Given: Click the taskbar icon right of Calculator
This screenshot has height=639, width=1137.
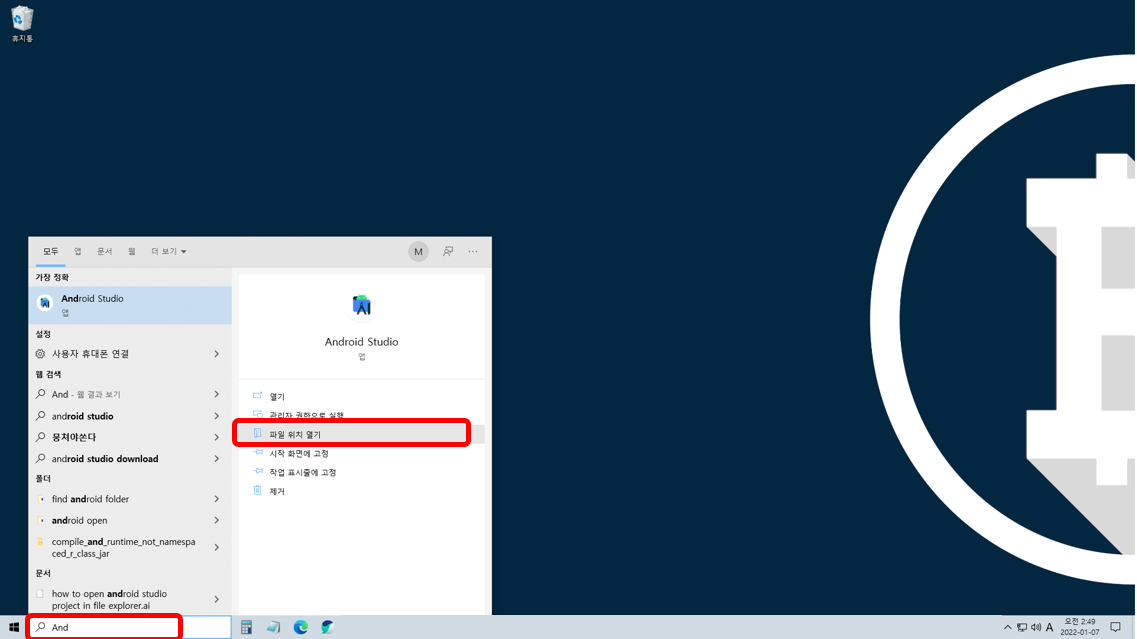Looking at the screenshot, I should [x=273, y=627].
